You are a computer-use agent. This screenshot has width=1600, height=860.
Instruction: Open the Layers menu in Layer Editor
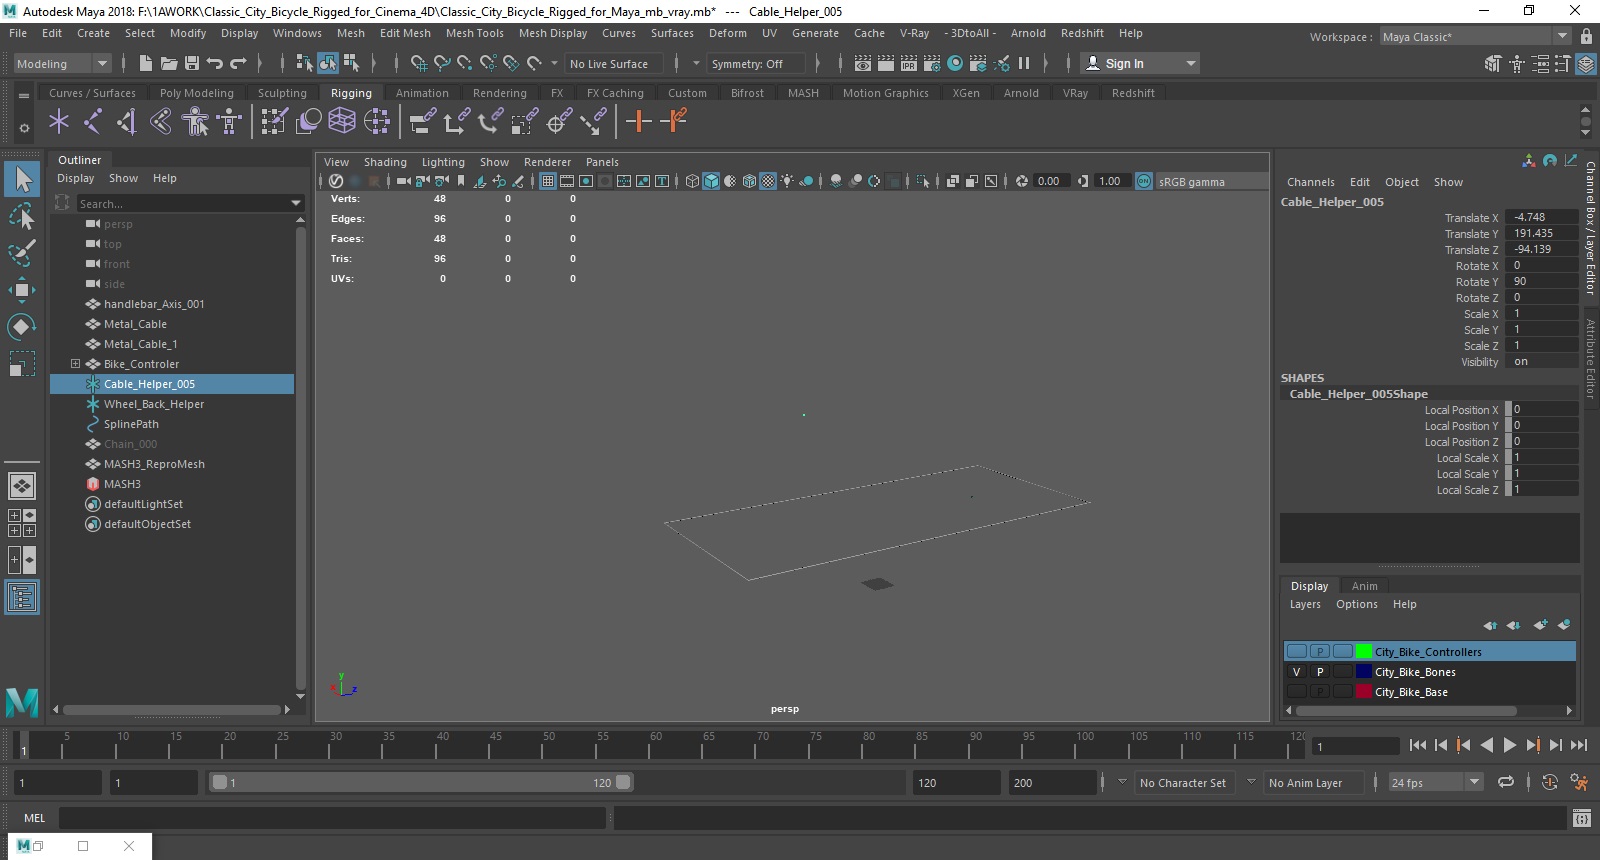click(x=1305, y=604)
